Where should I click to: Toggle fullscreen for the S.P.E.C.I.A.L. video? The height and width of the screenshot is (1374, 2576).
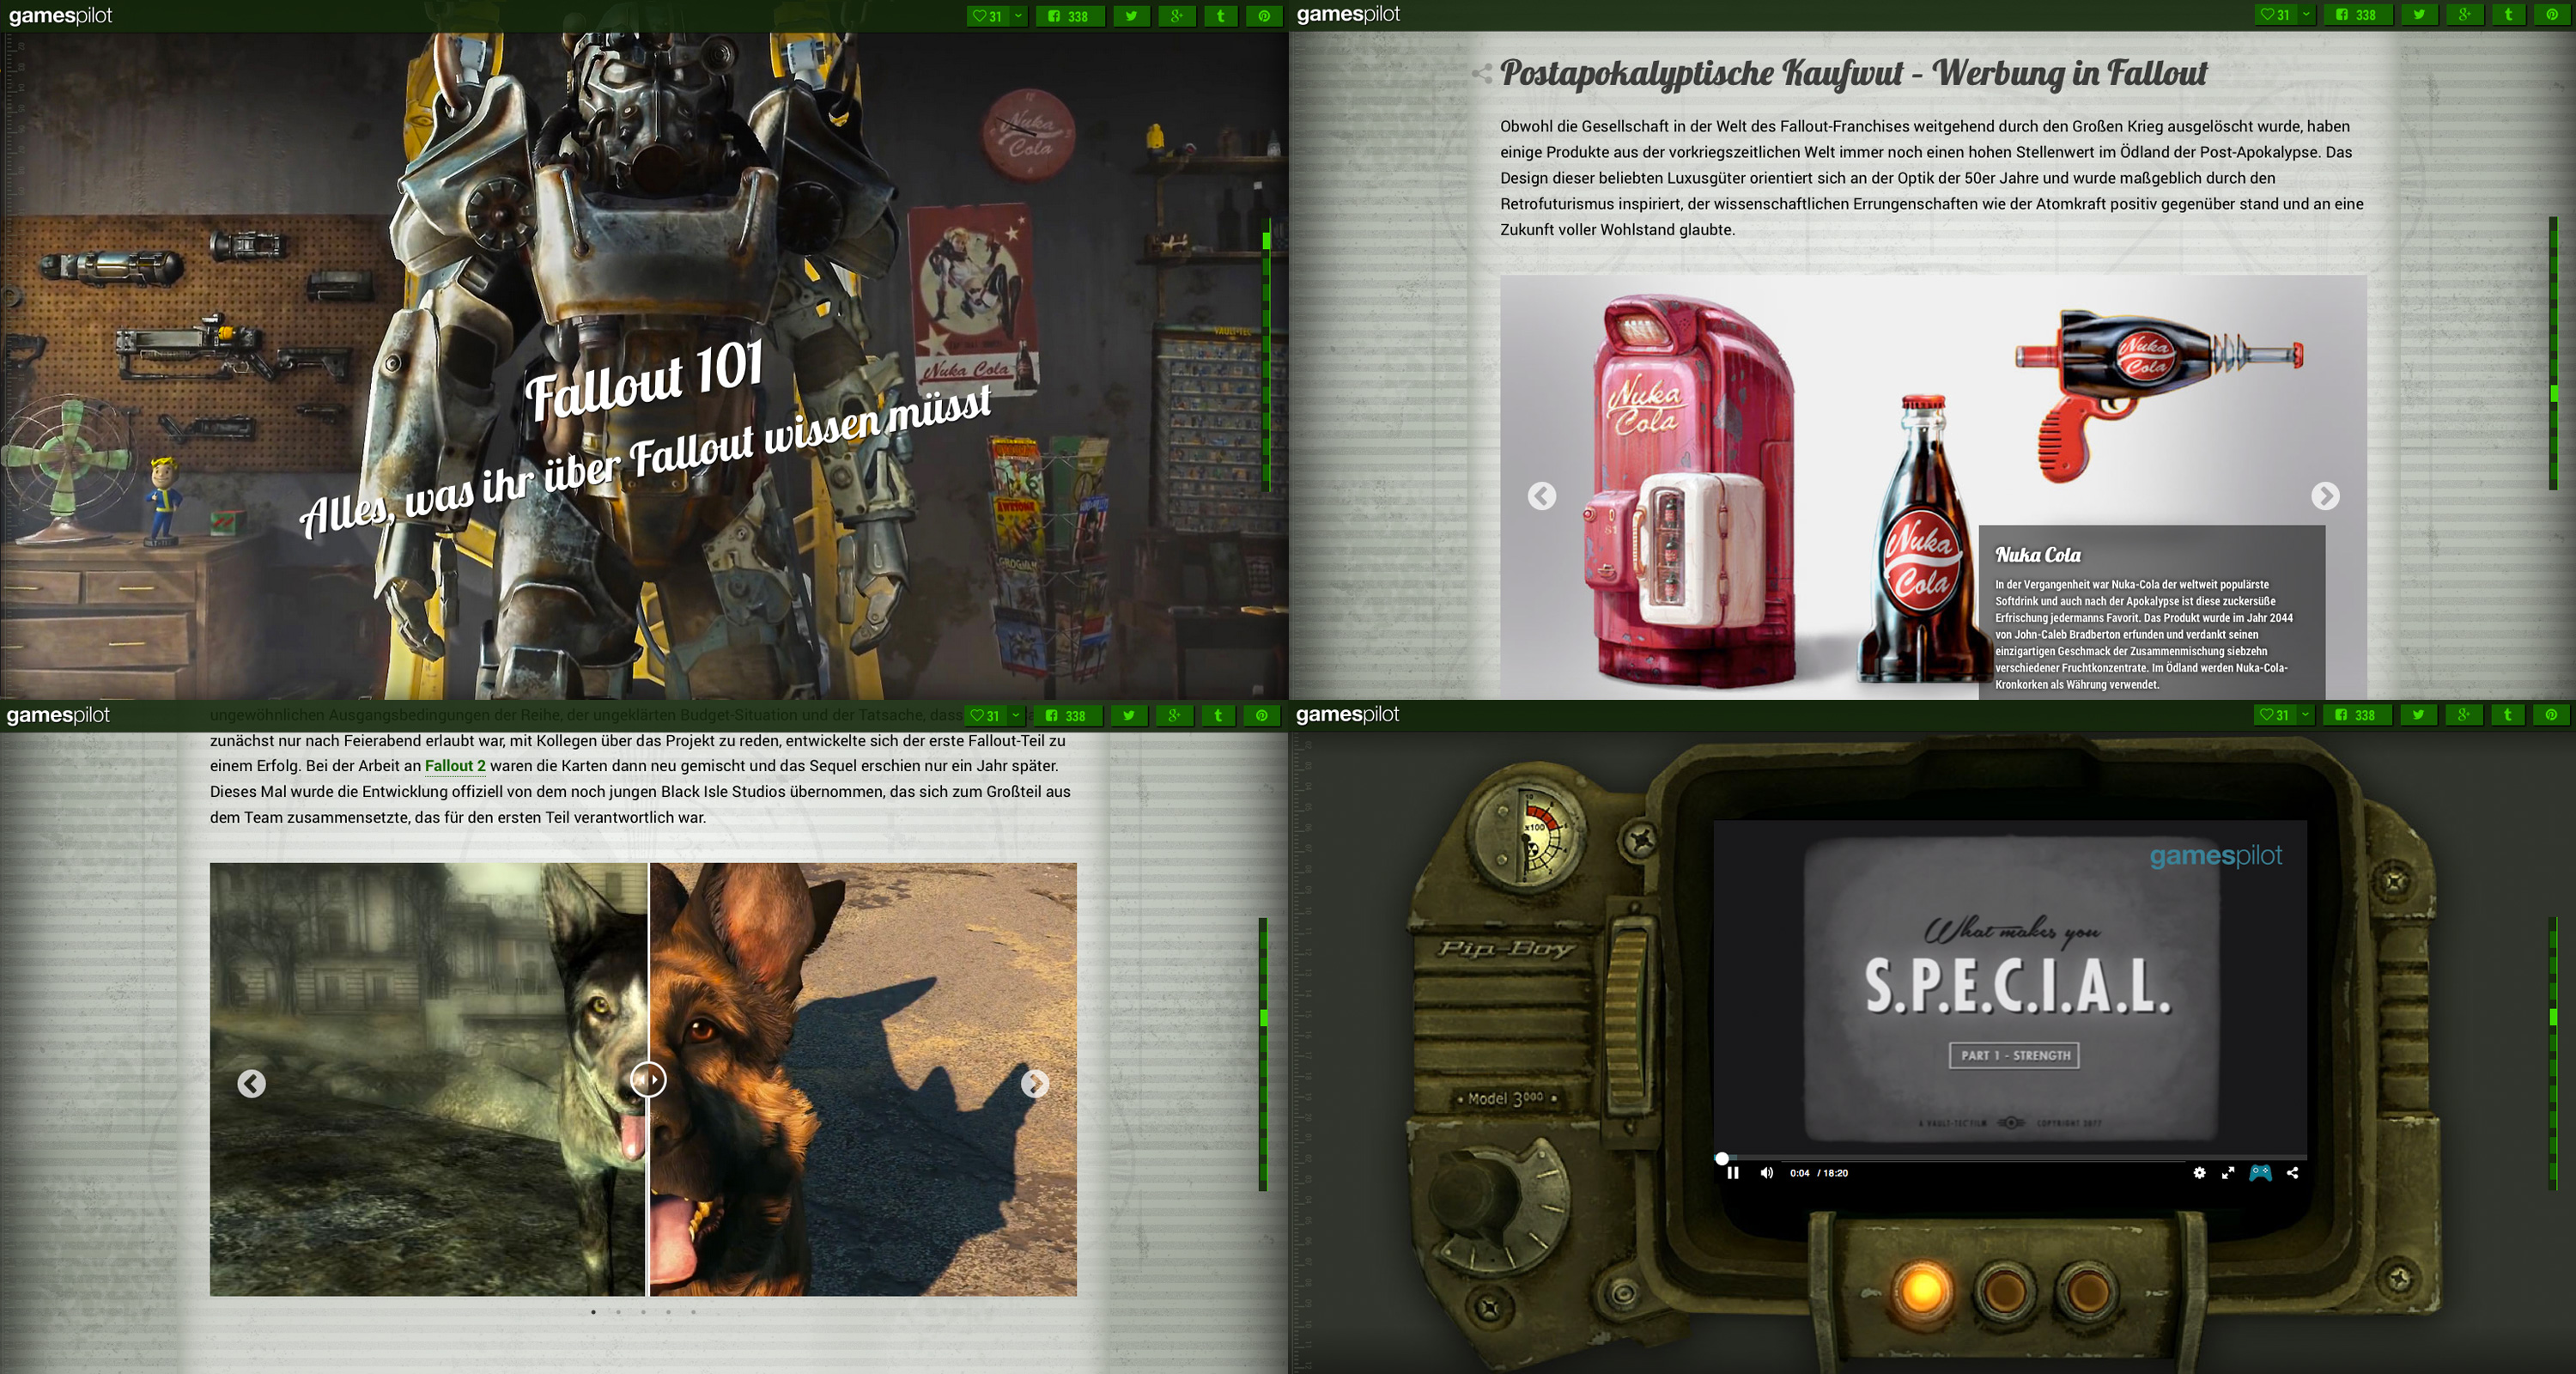click(x=2228, y=1173)
